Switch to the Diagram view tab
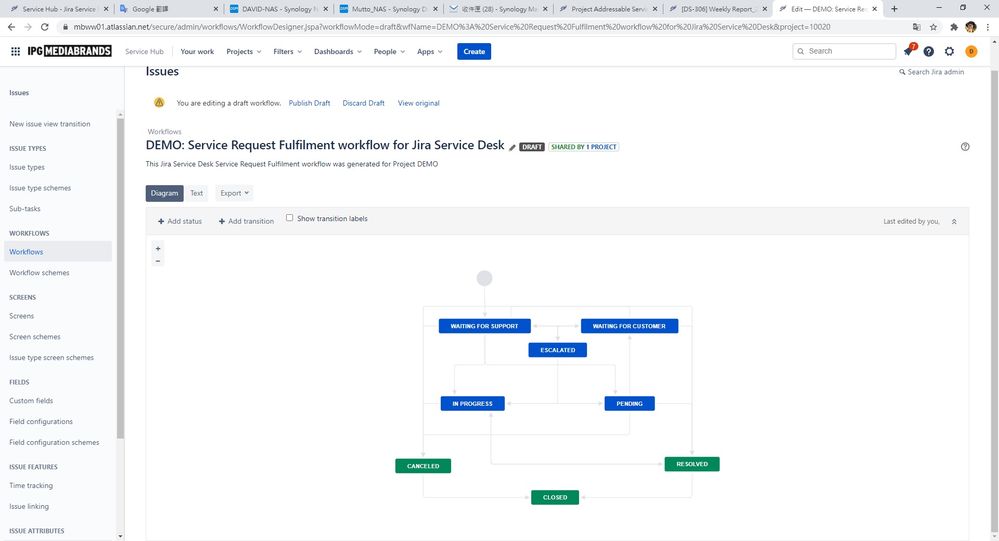Viewport: 999px width, 541px height. [x=164, y=193]
